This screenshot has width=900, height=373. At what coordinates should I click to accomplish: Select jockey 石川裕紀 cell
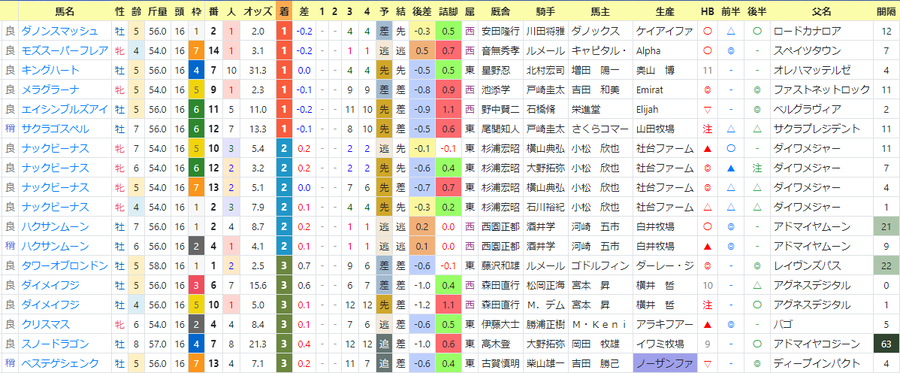point(546,207)
